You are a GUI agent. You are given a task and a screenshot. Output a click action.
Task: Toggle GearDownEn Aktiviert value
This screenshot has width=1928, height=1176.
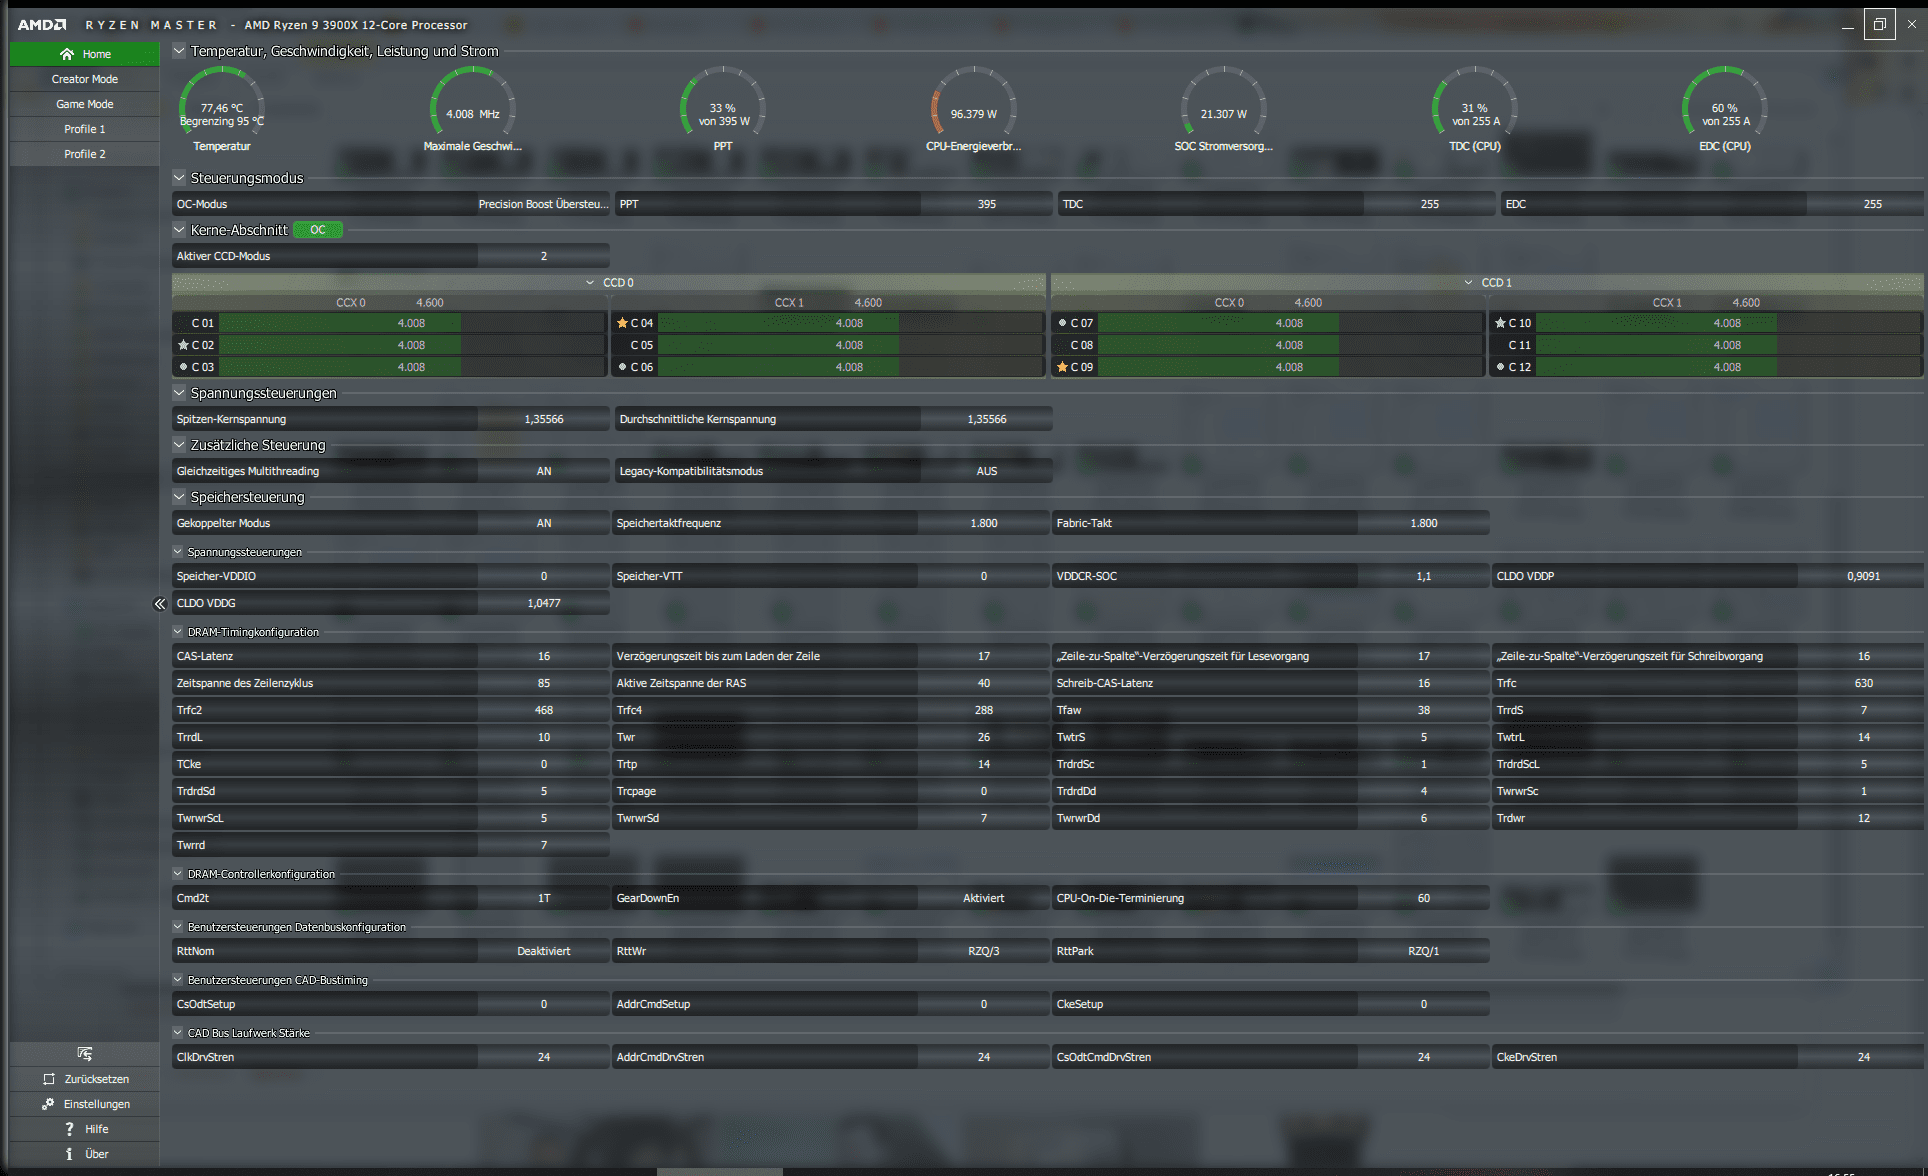pyautogui.click(x=984, y=898)
